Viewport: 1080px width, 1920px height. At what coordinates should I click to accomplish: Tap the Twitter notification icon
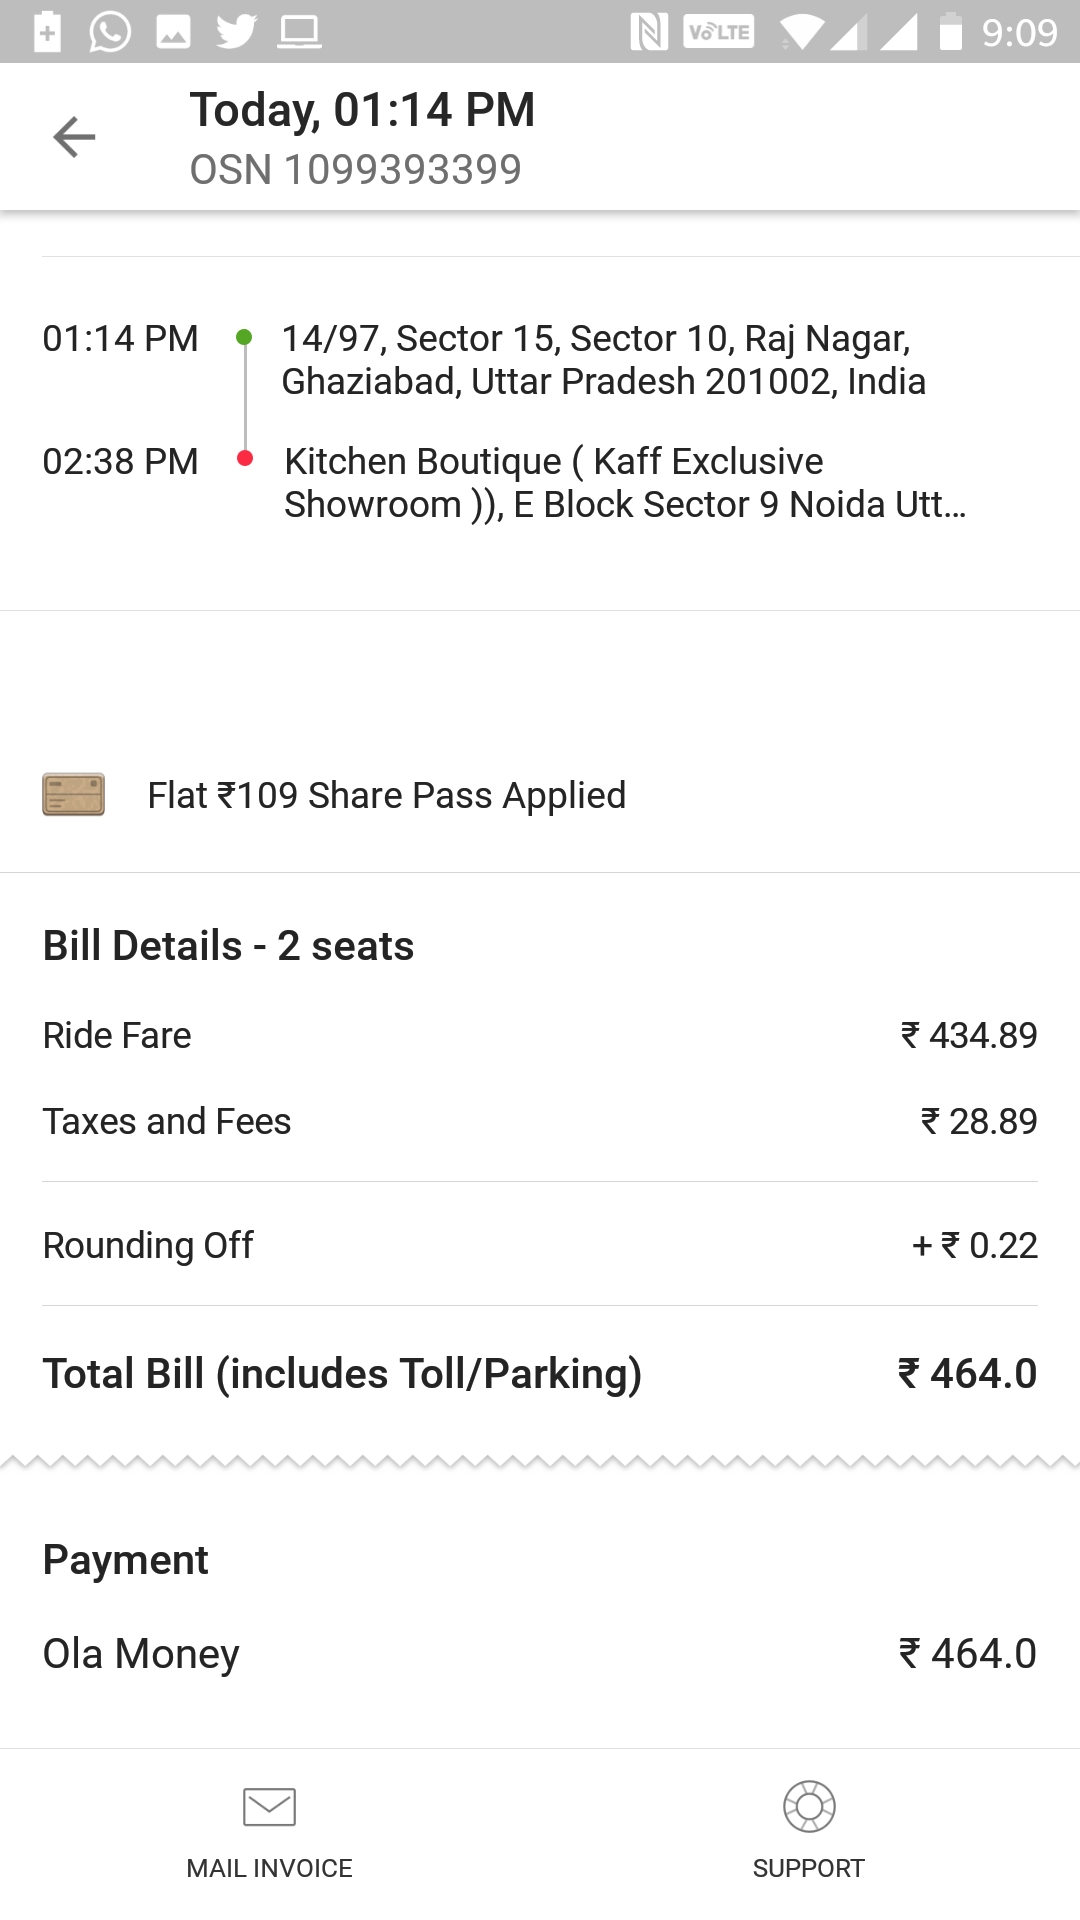pyautogui.click(x=236, y=32)
